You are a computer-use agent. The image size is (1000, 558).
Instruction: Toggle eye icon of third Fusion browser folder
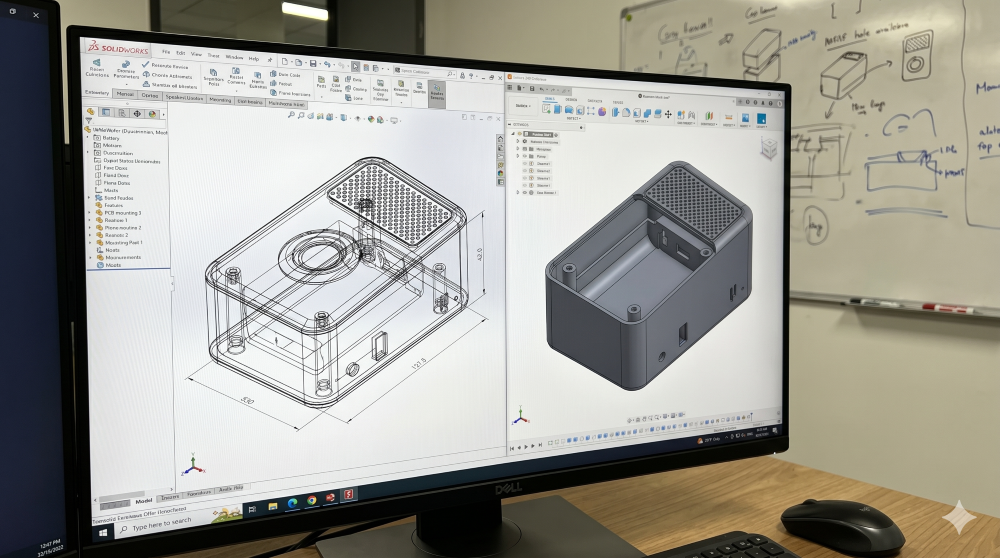pos(525,156)
